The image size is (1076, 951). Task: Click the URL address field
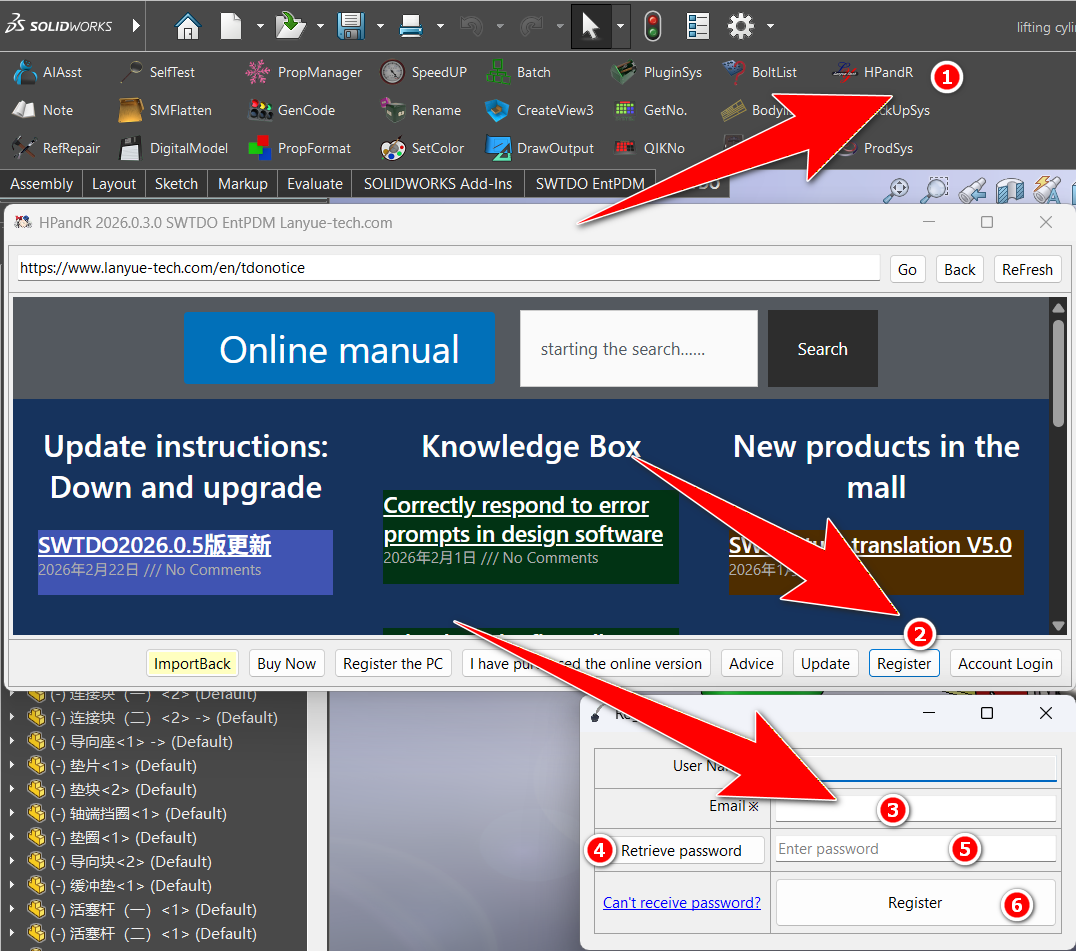(448, 268)
